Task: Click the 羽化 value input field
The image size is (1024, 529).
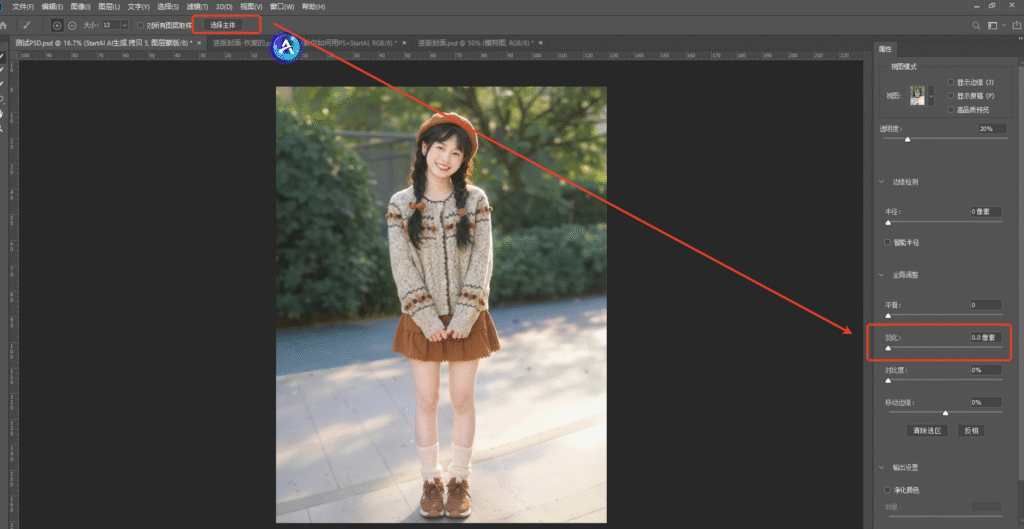Action: 985,338
